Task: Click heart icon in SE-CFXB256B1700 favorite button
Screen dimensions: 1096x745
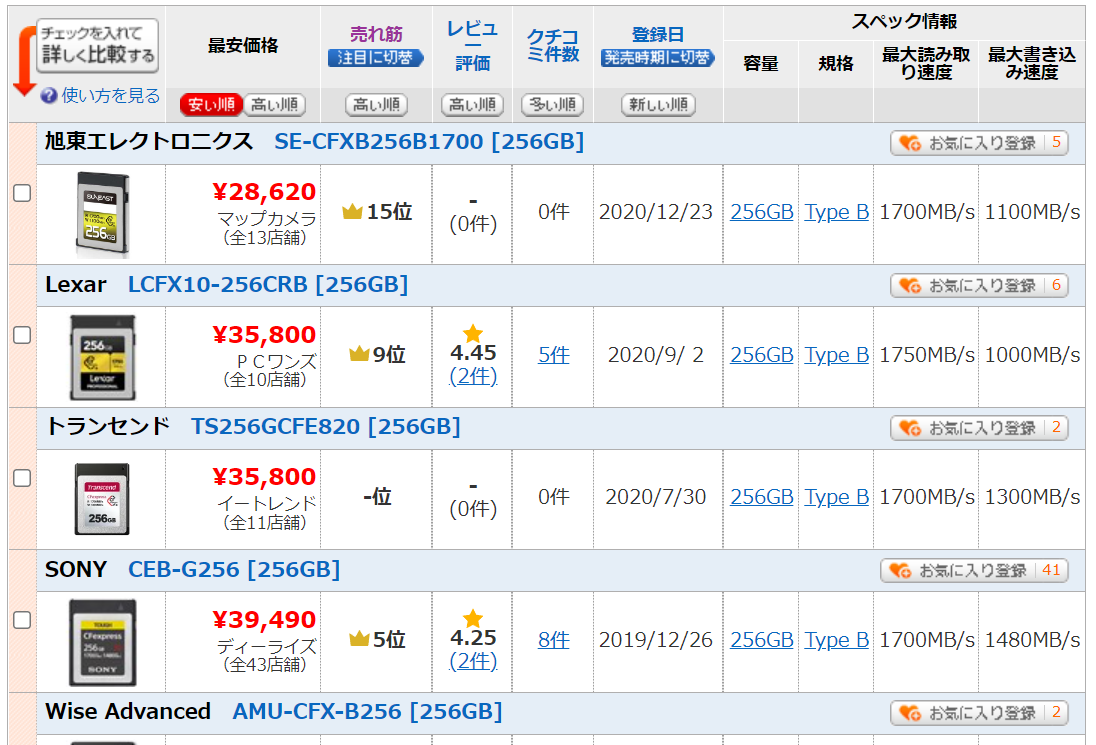Action: coord(910,143)
